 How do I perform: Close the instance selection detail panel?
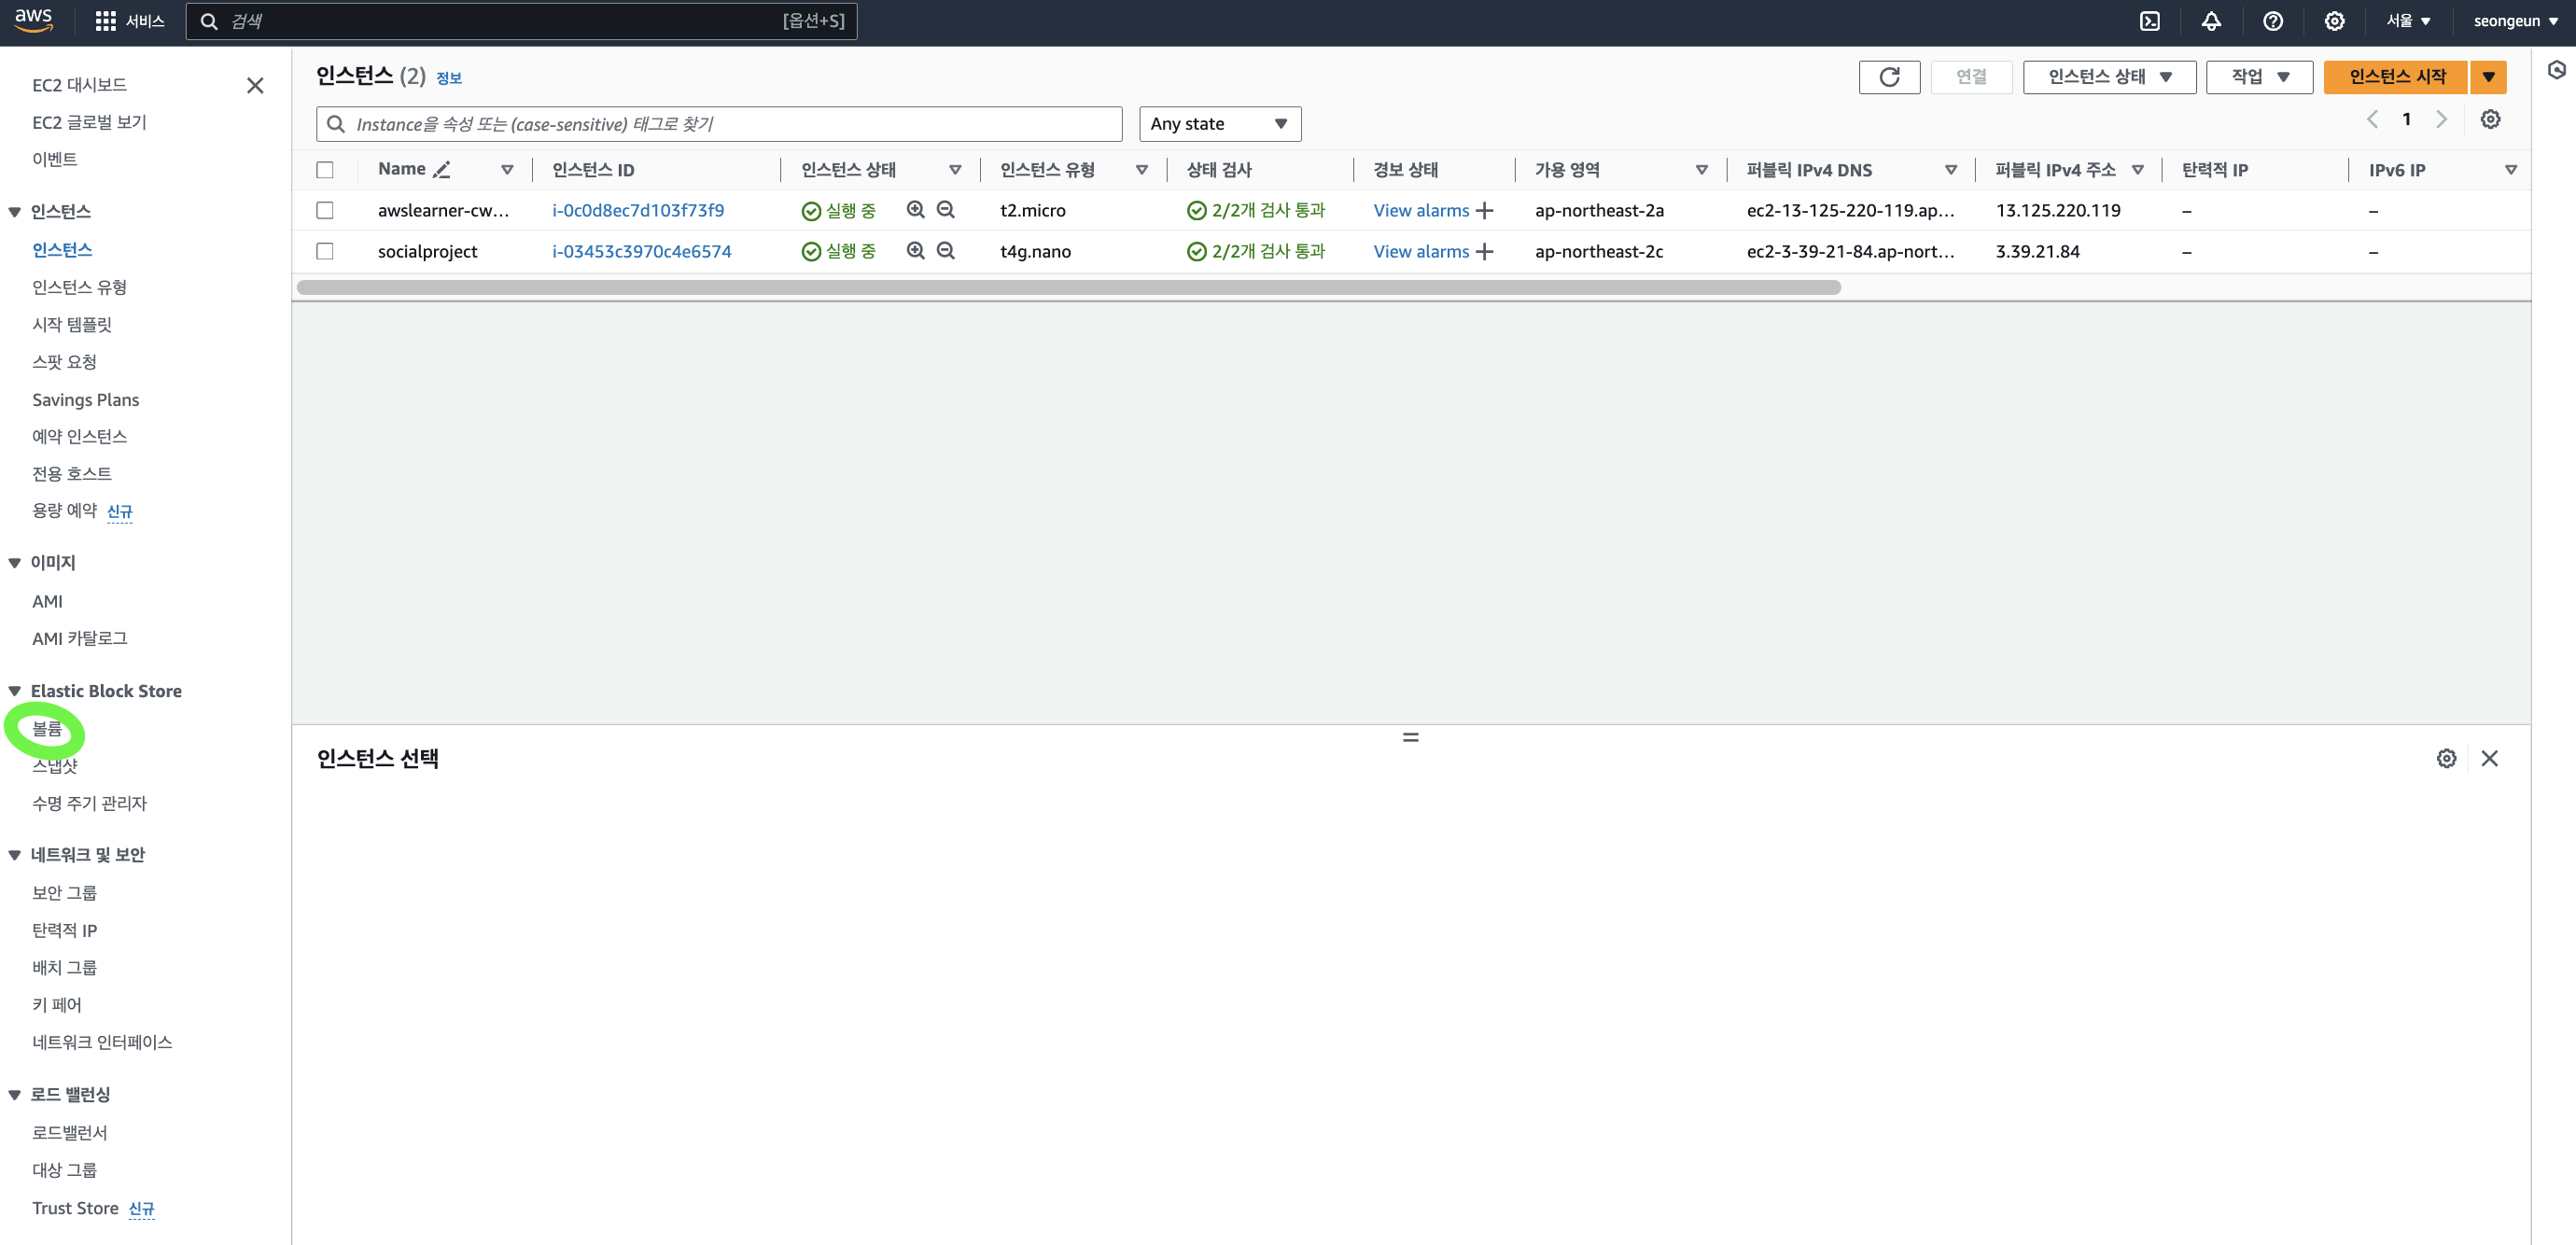coord(2489,758)
